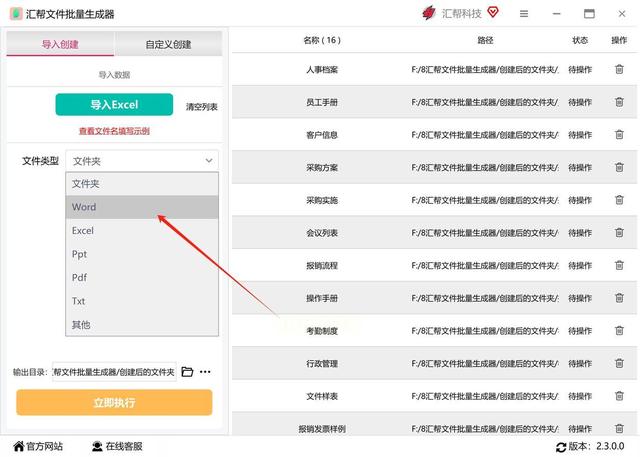
Task: Delete the 行政管理 row with trash icon
Action: click(x=619, y=363)
